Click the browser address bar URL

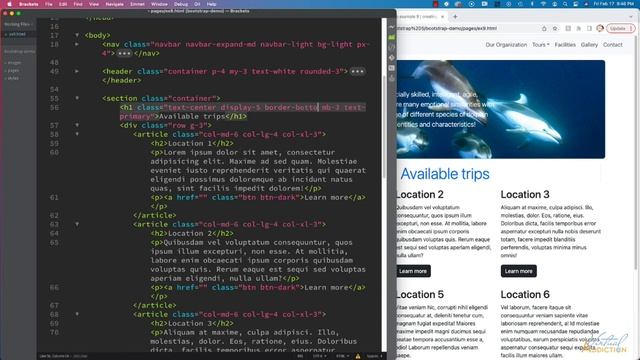pyautogui.click(x=447, y=29)
